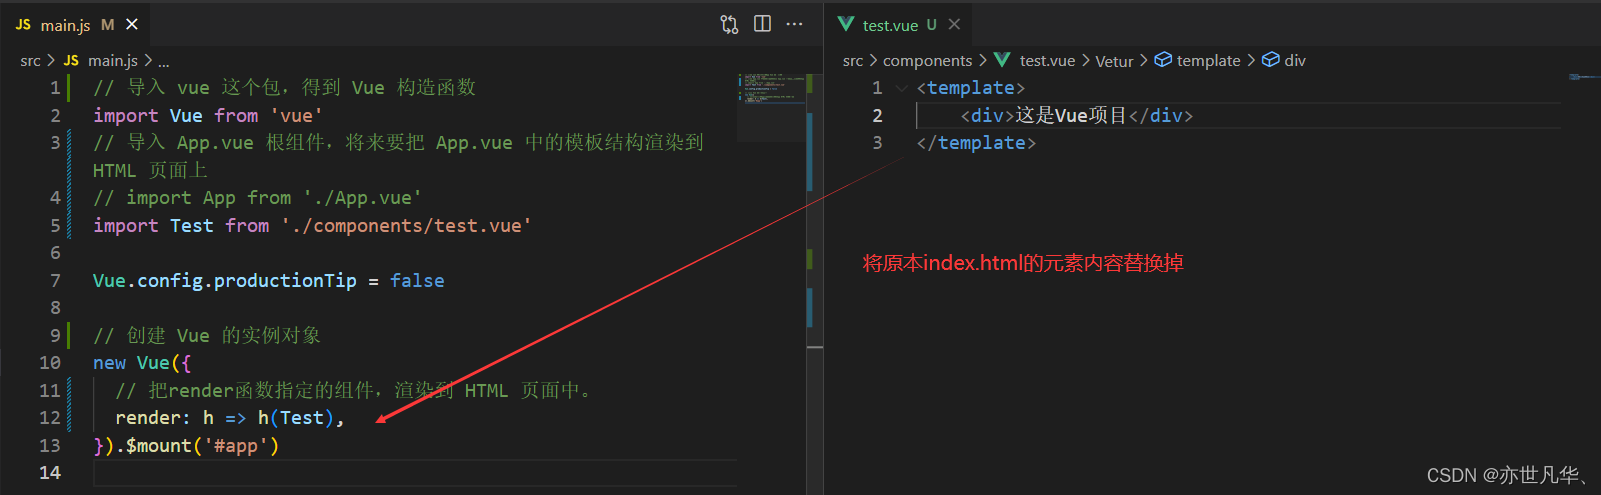This screenshot has width=1601, height=495.
Task: Click the main.js minimap preview
Action: [x=771, y=87]
